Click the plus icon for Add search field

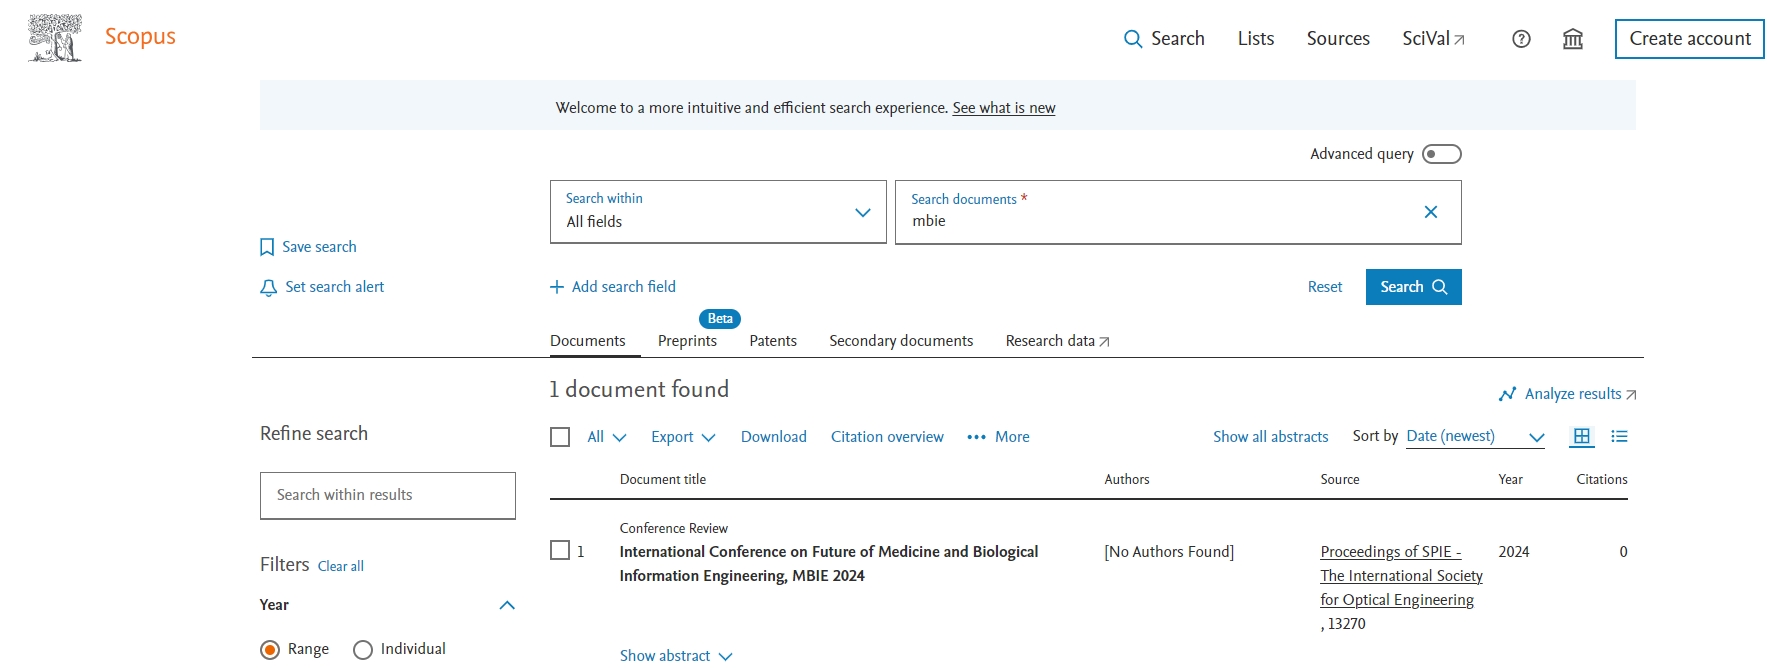(557, 287)
